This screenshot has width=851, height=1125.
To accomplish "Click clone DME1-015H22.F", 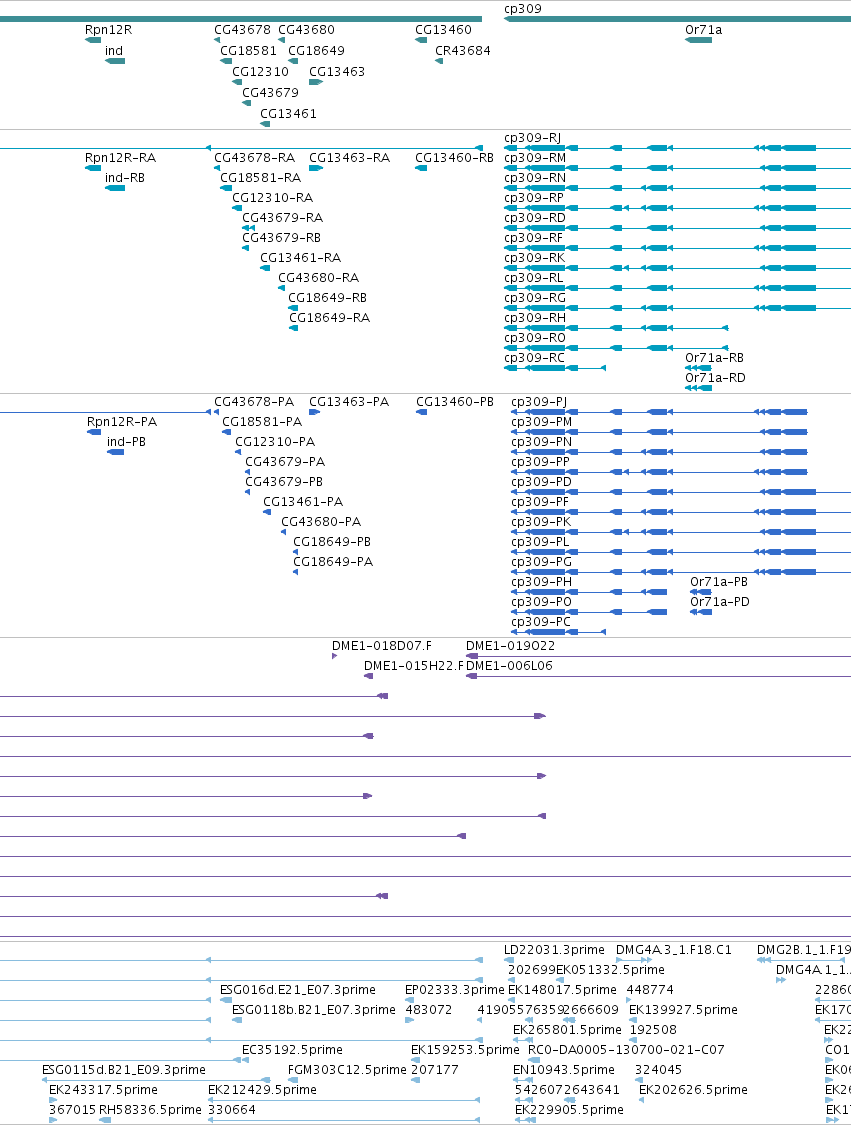I will click(x=414, y=666).
